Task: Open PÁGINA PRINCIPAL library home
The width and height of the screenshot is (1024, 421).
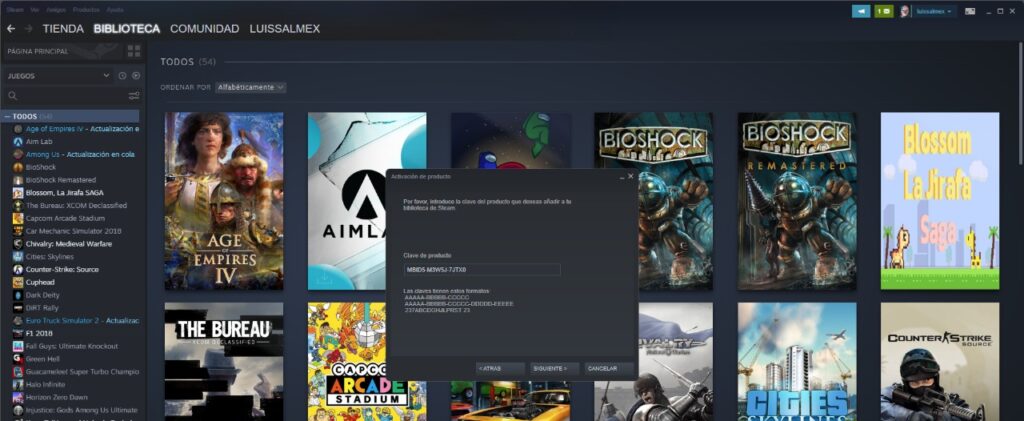Action: 62,51
